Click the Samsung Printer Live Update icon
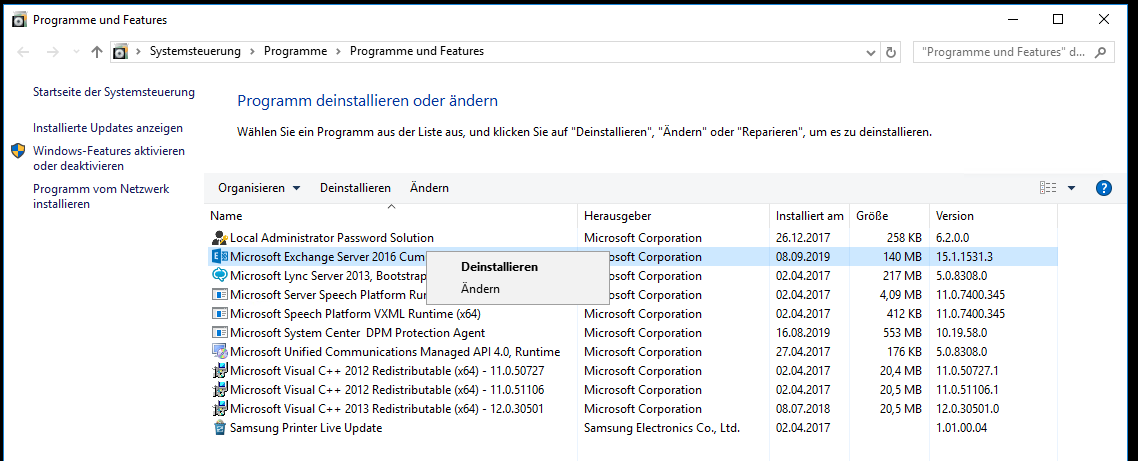 click(220, 428)
